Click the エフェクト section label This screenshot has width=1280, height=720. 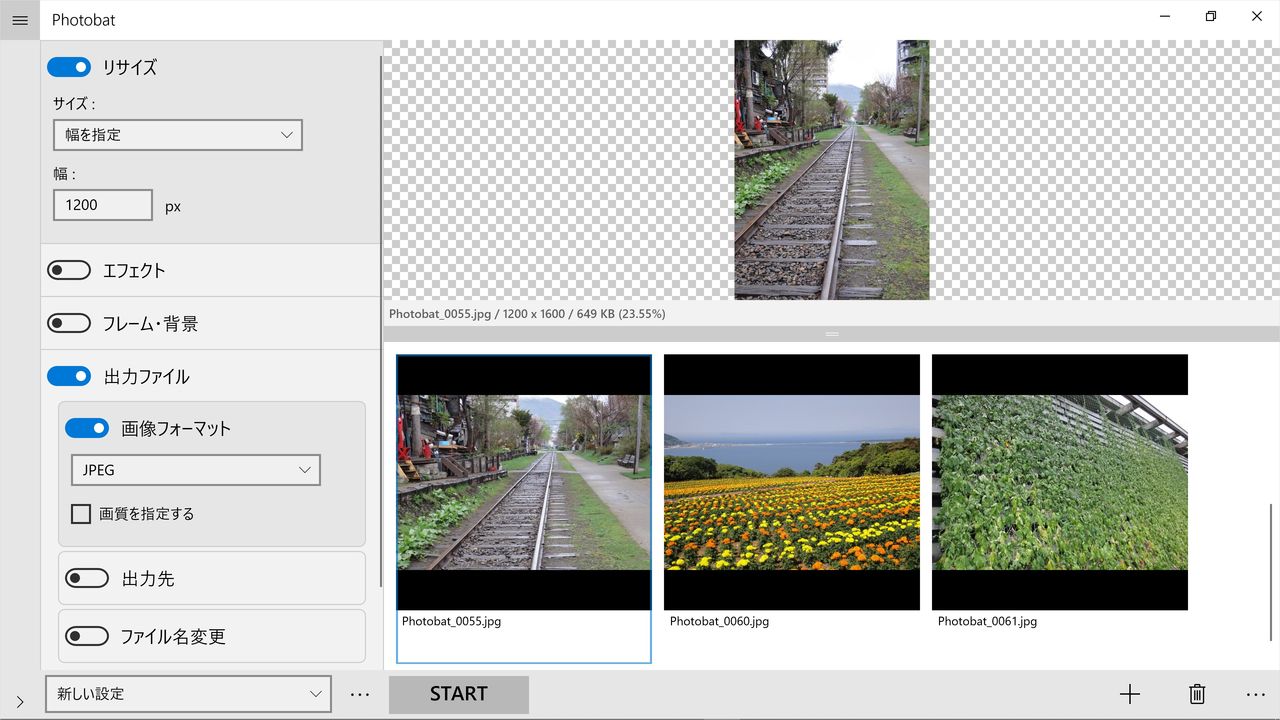(x=134, y=270)
